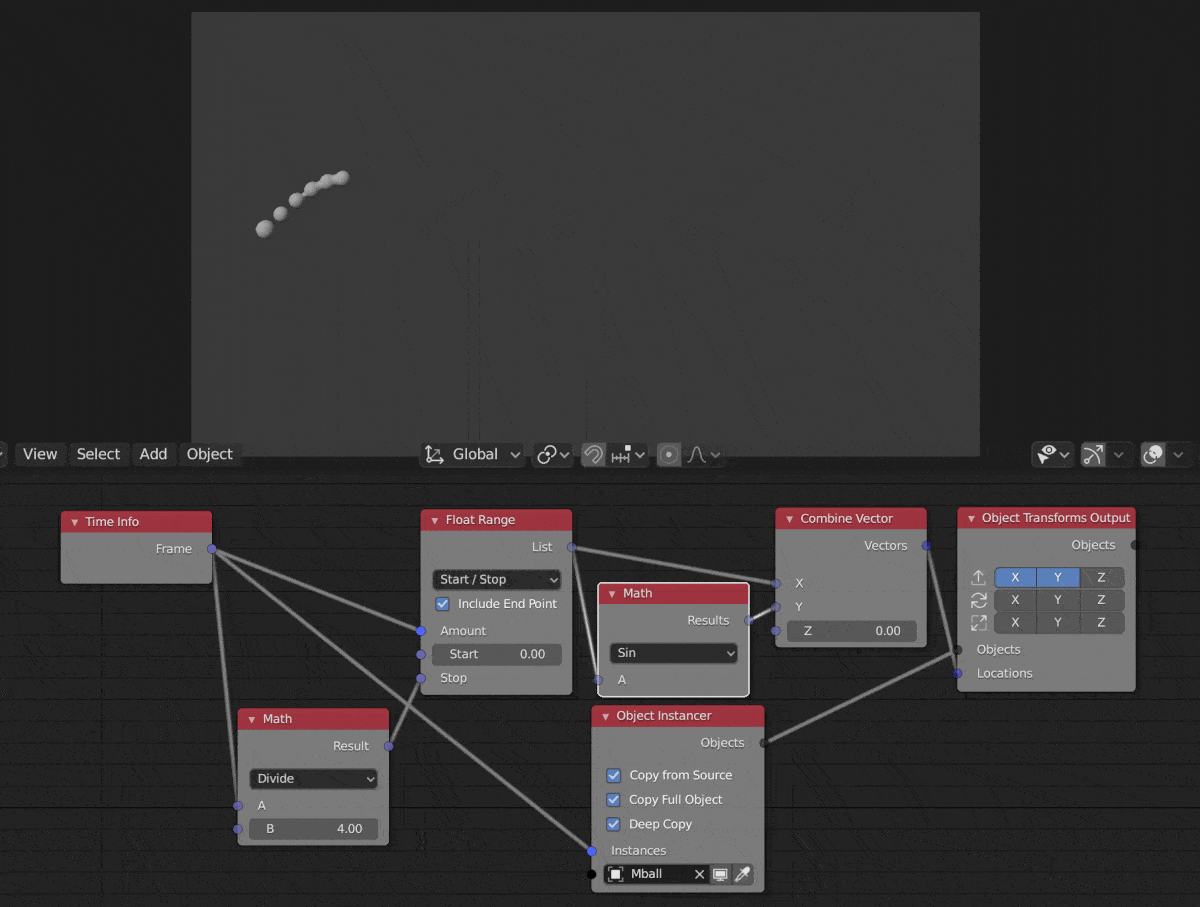Open the gizmo options dropdown arrow
1200x907 pixels.
pos(1119,455)
